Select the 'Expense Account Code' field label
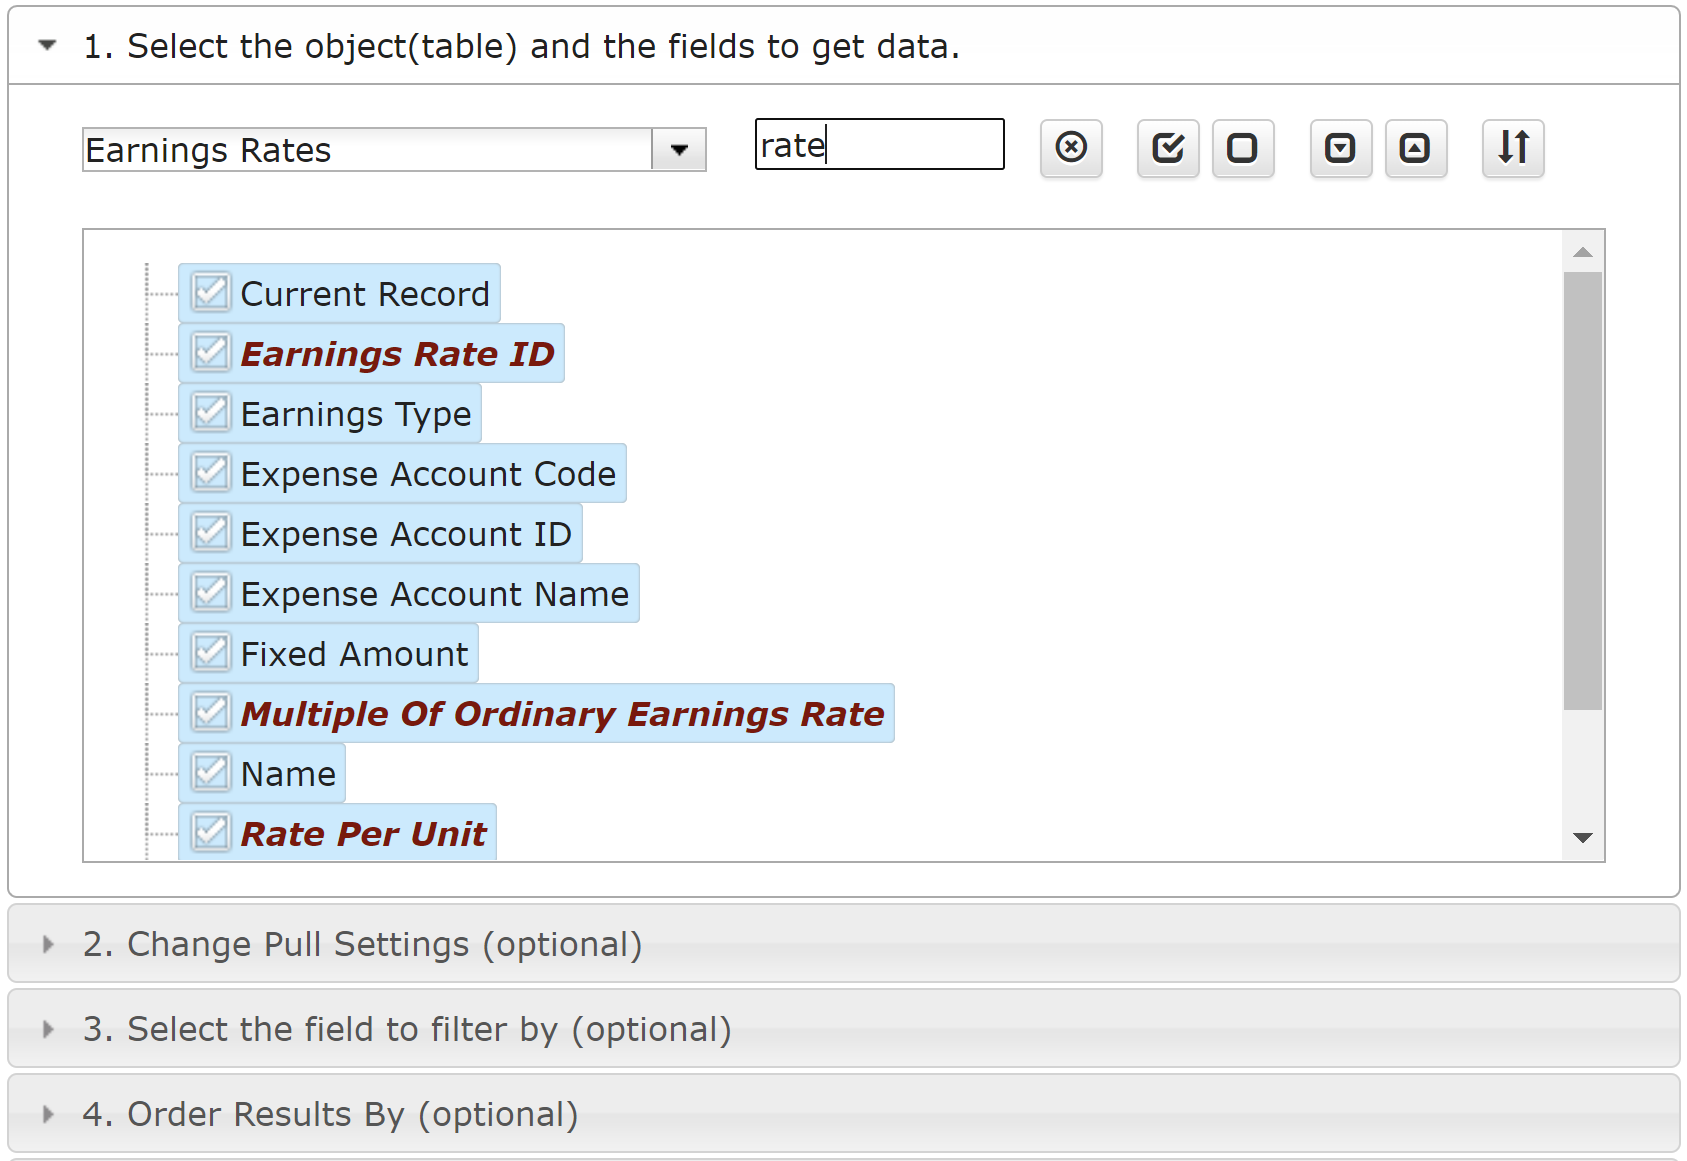The height and width of the screenshot is (1161, 1687). tap(429, 474)
